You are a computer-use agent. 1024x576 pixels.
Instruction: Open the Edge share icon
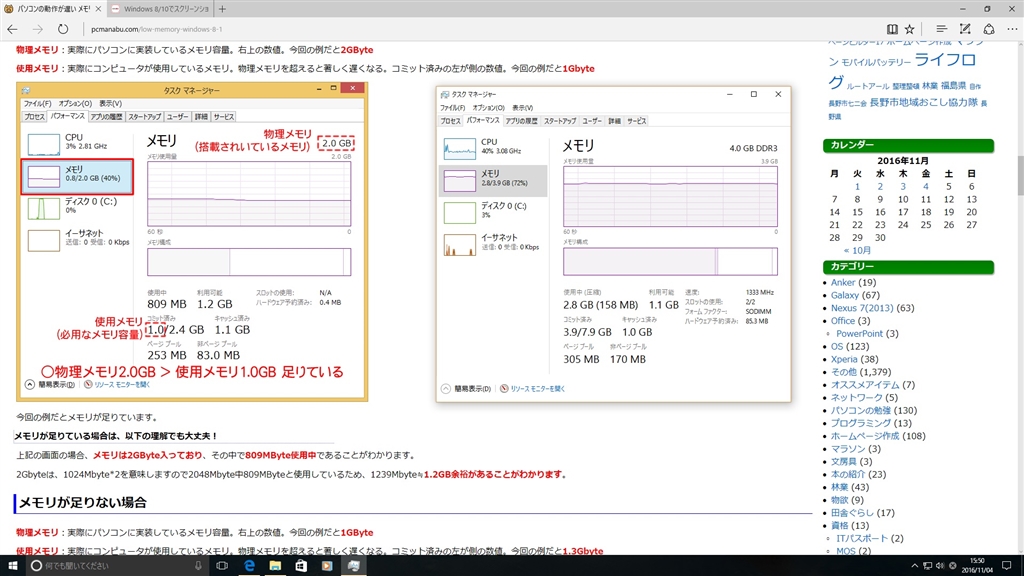989,29
